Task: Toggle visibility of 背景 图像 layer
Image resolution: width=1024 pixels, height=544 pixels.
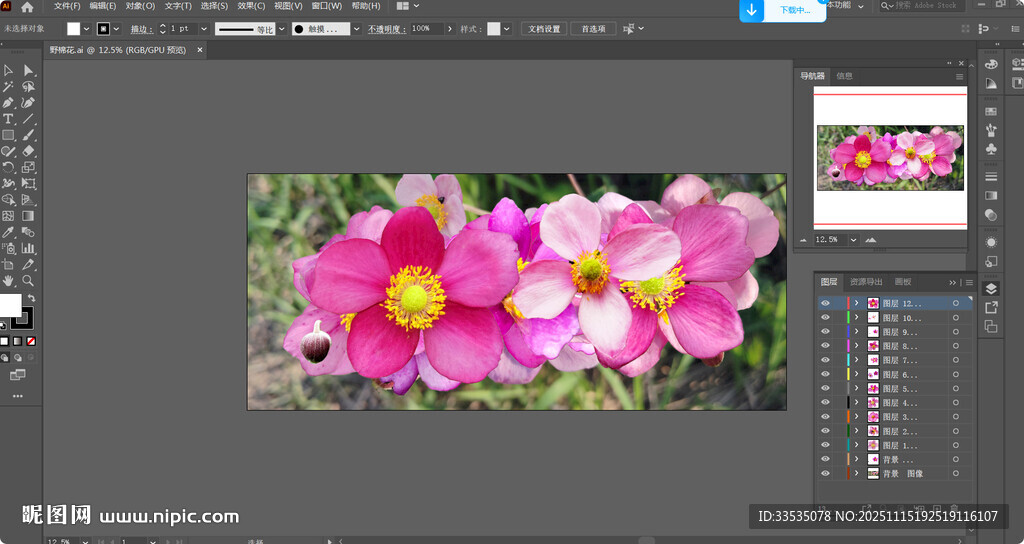Action: point(825,473)
